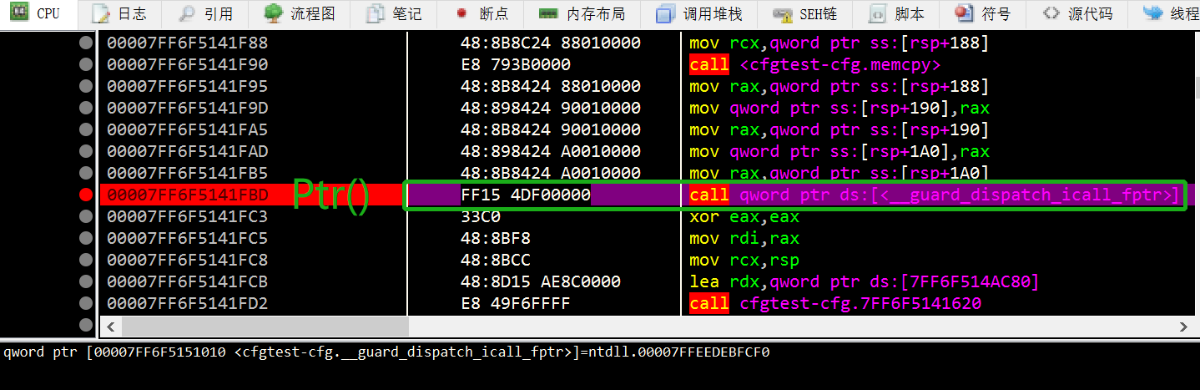Select address 00007FF6F5141FD2
Image resolution: width=1200 pixels, height=390 pixels.
click(187, 303)
